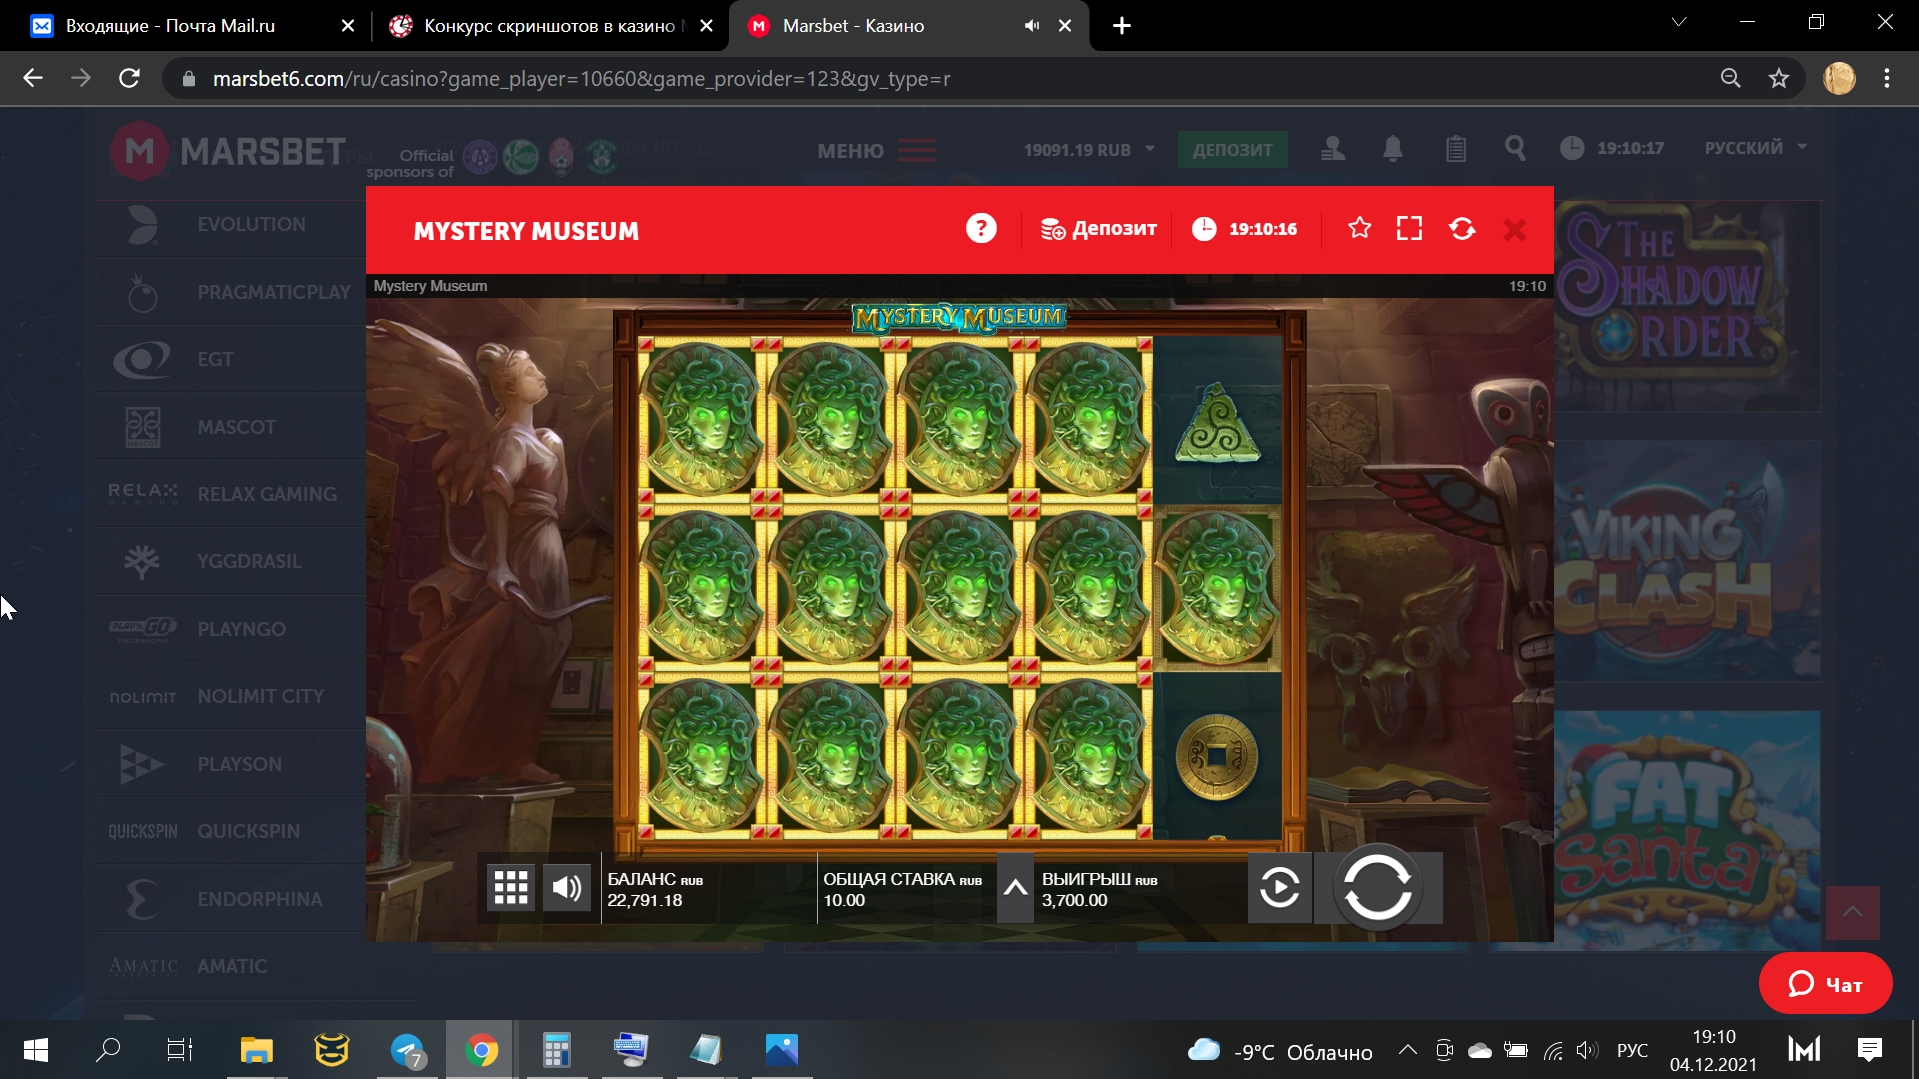Select the EGT provider
Image resolution: width=1919 pixels, height=1079 pixels.
(x=231, y=360)
